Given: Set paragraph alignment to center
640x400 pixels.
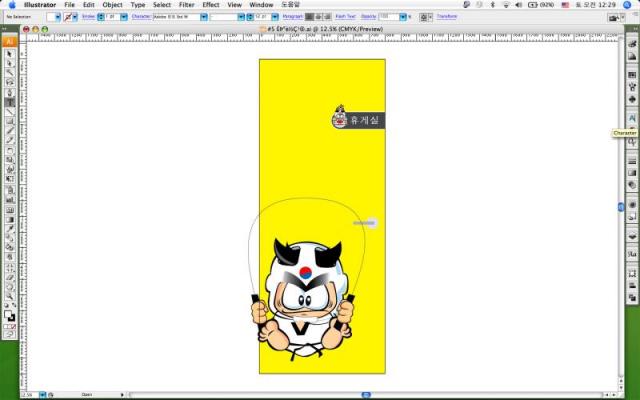Looking at the screenshot, I should [318, 17].
